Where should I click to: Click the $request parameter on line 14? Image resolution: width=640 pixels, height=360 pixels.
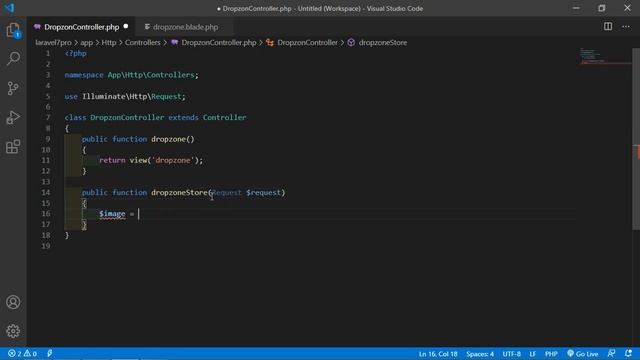[x=263, y=193]
